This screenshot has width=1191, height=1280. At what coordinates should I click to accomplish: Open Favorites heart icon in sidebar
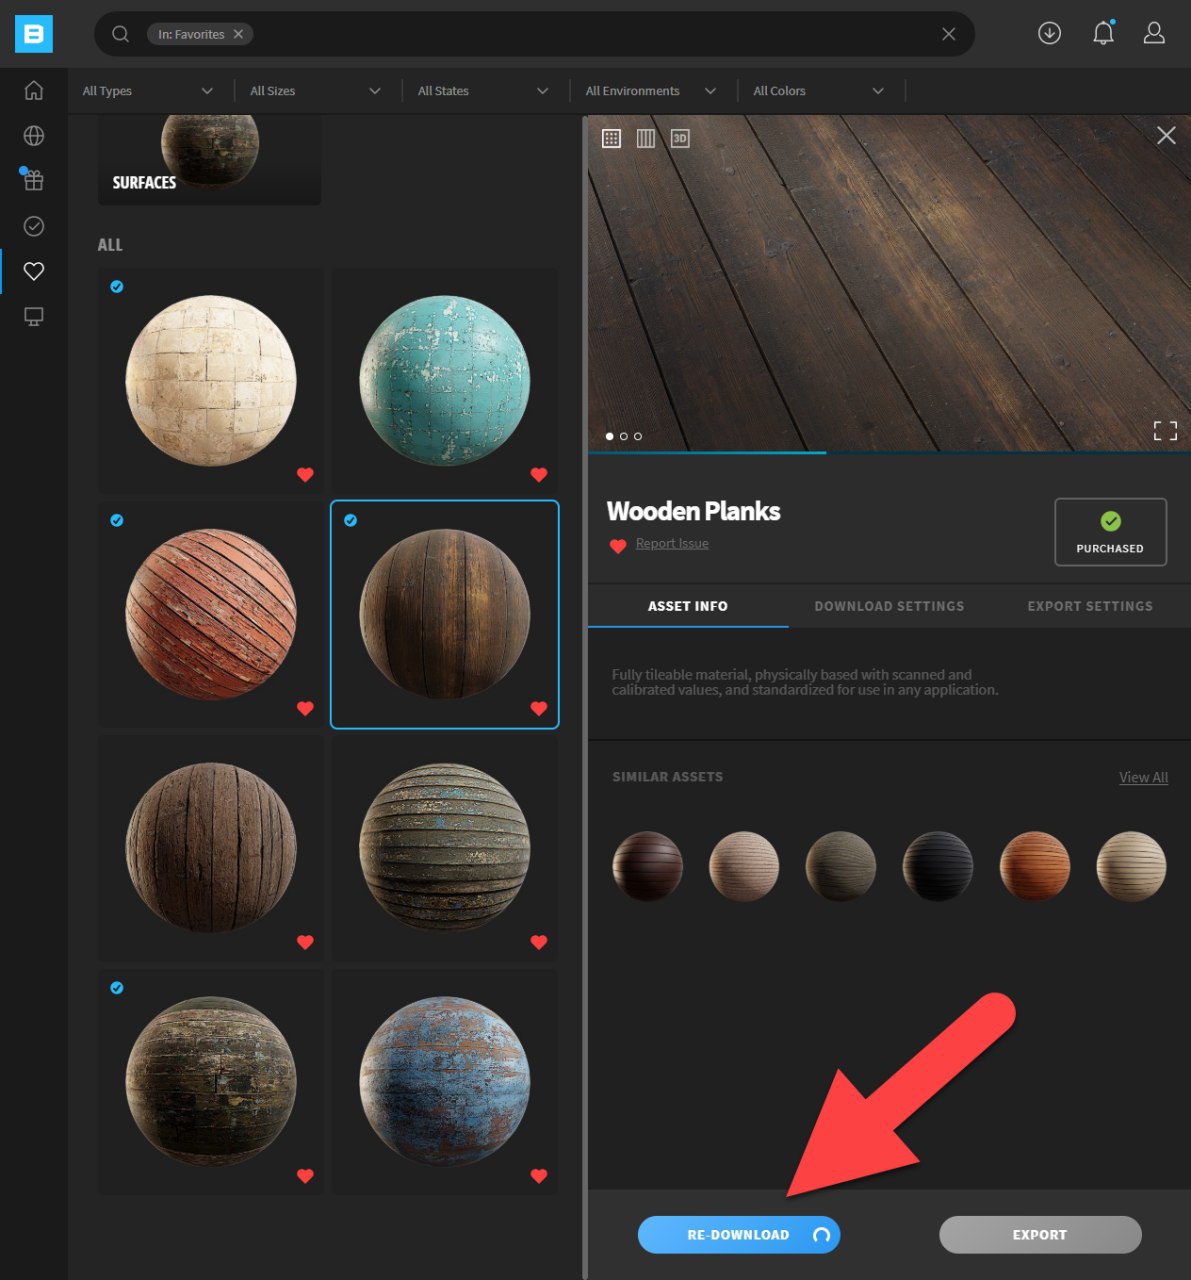[34, 271]
